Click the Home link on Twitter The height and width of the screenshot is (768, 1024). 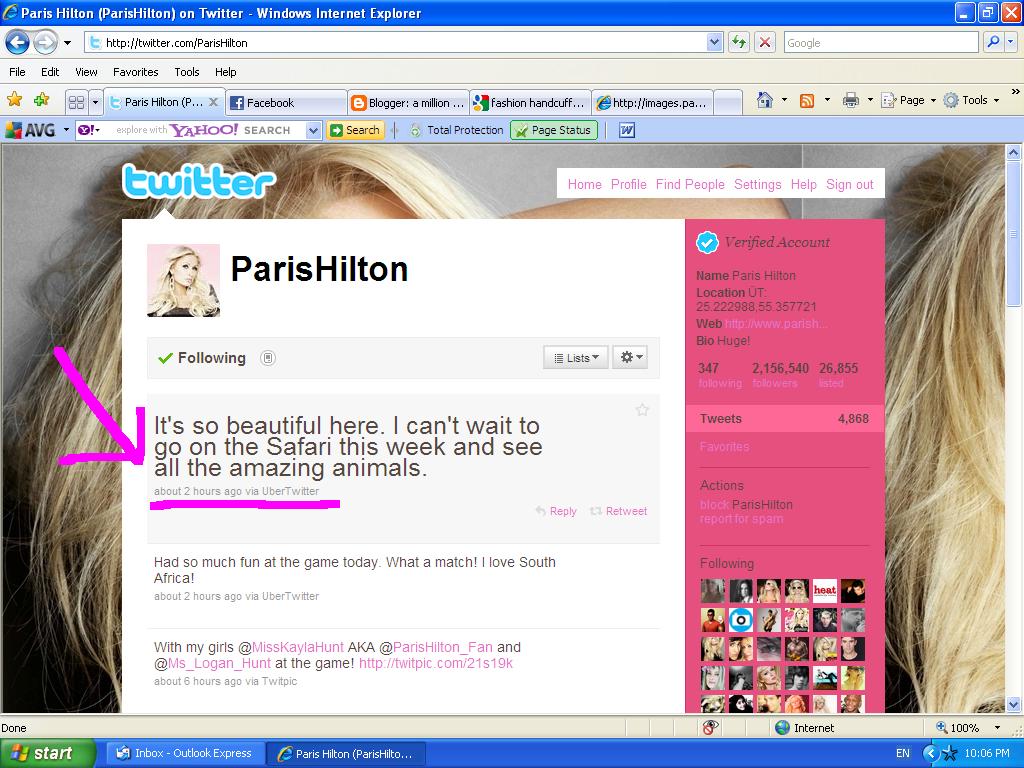pyautogui.click(x=584, y=184)
